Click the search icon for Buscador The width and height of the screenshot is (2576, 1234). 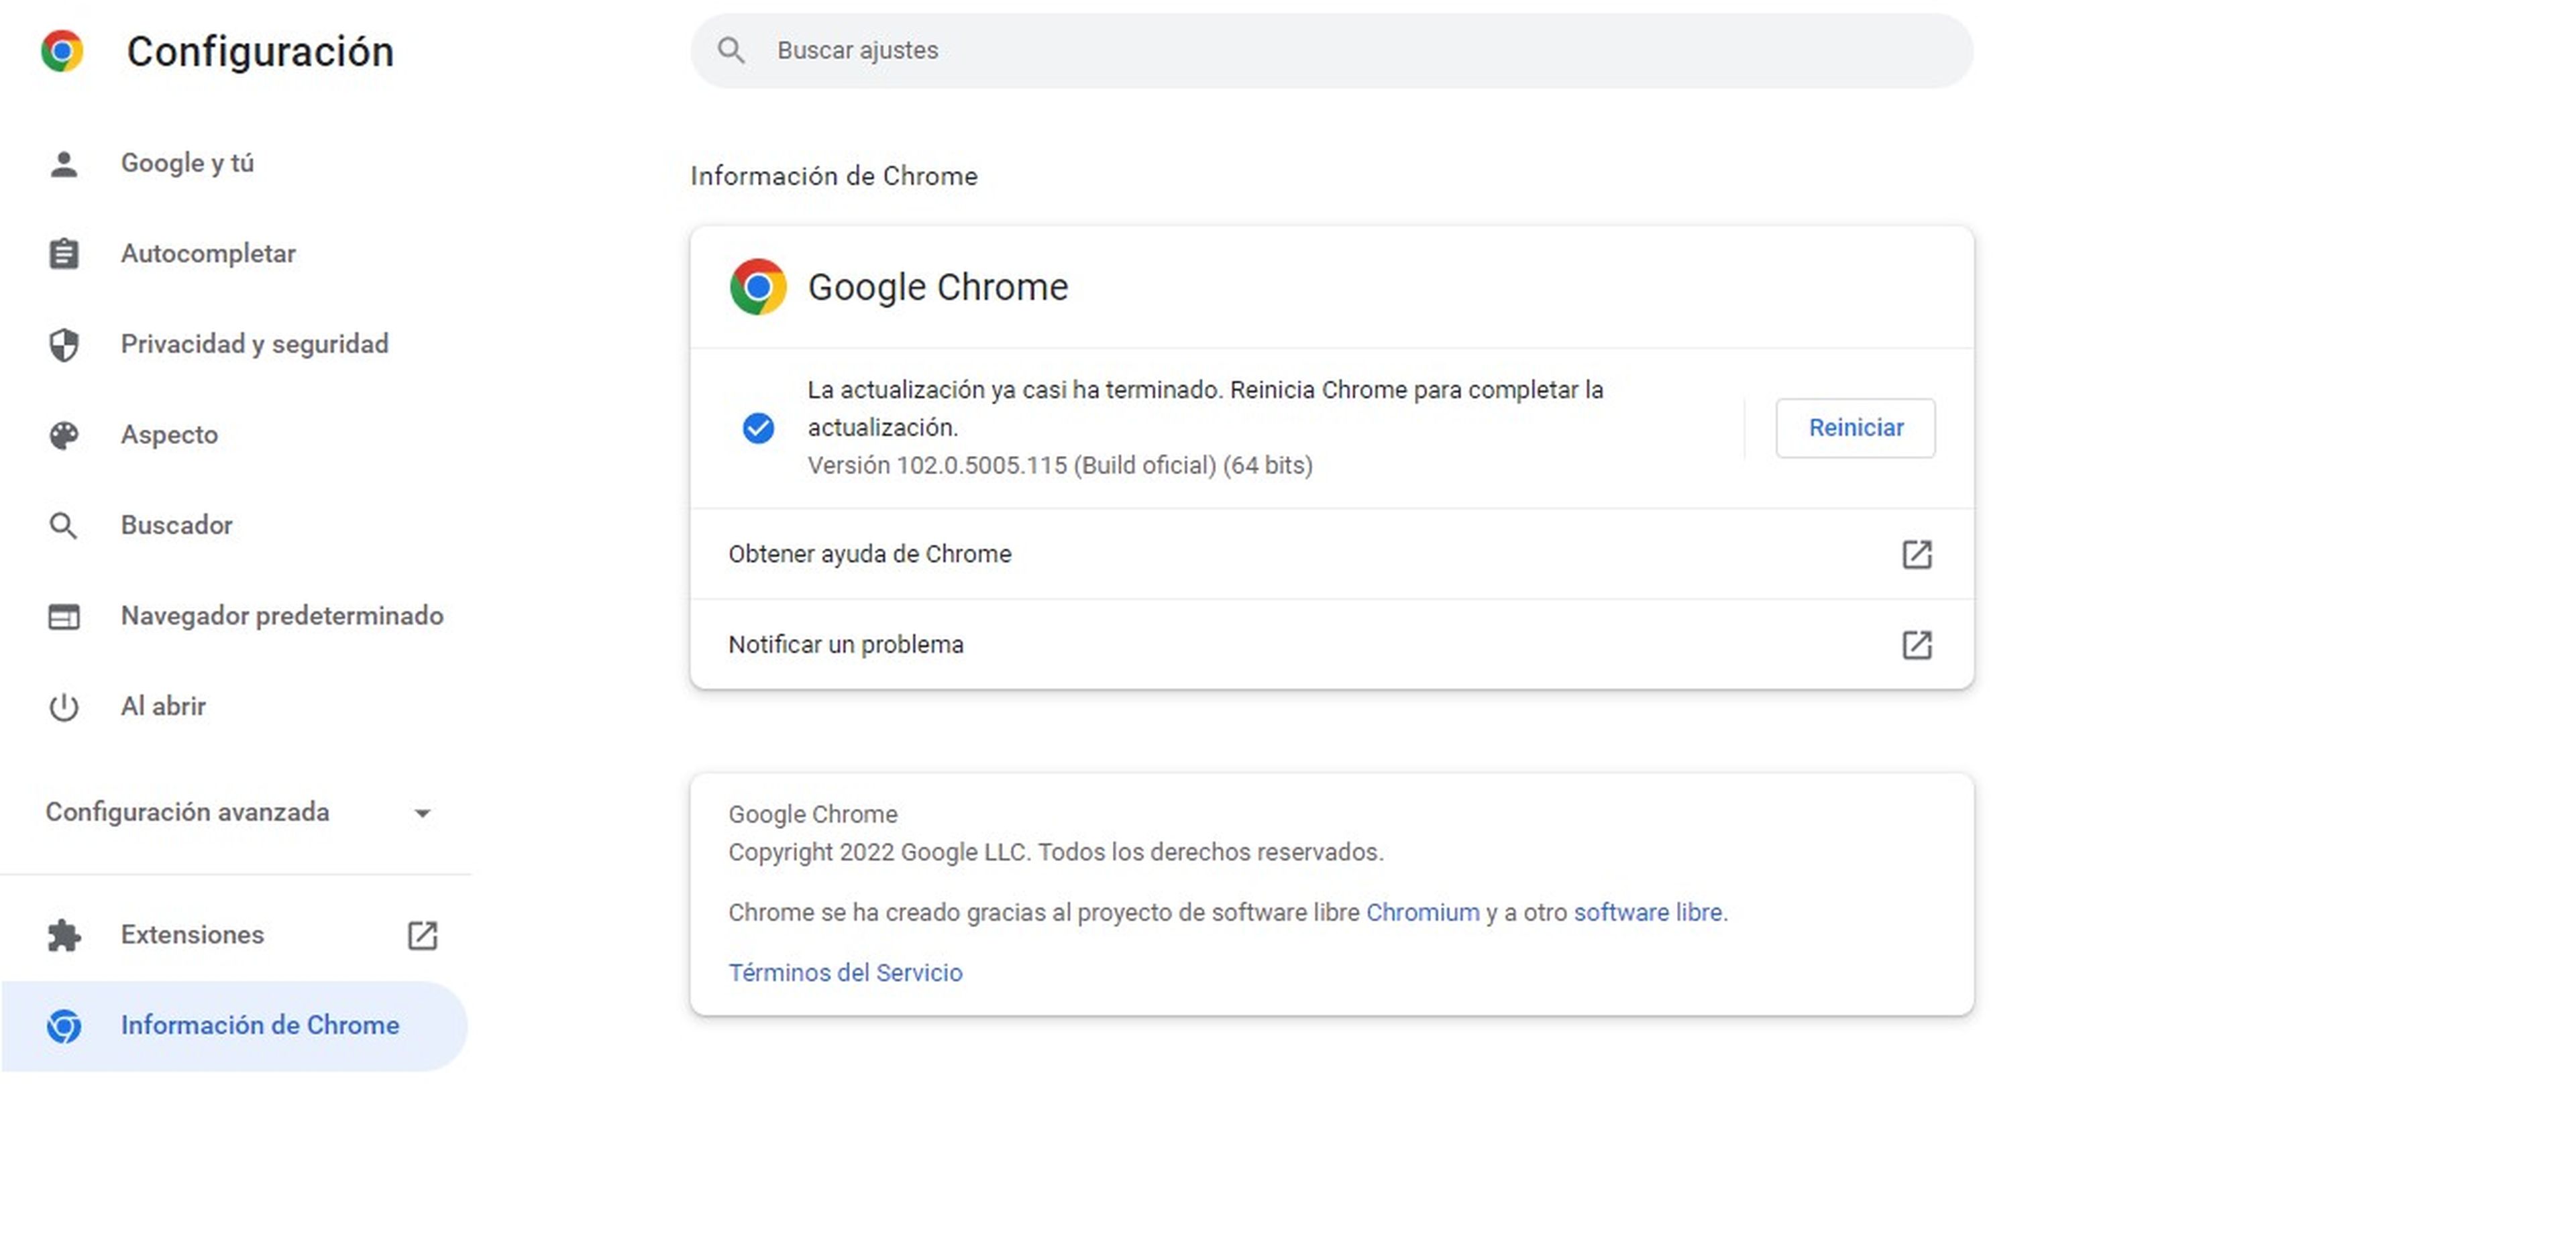click(64, 525)
